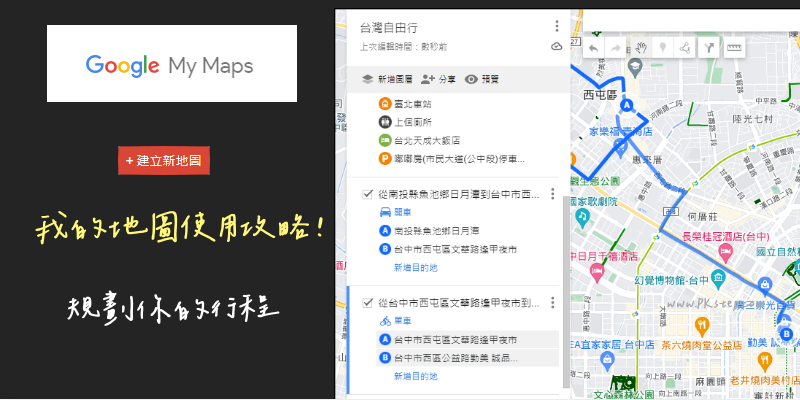Click the 茶六燒肉堂 restaurant pin on map
800x400 pixels.
coord(703,325)
